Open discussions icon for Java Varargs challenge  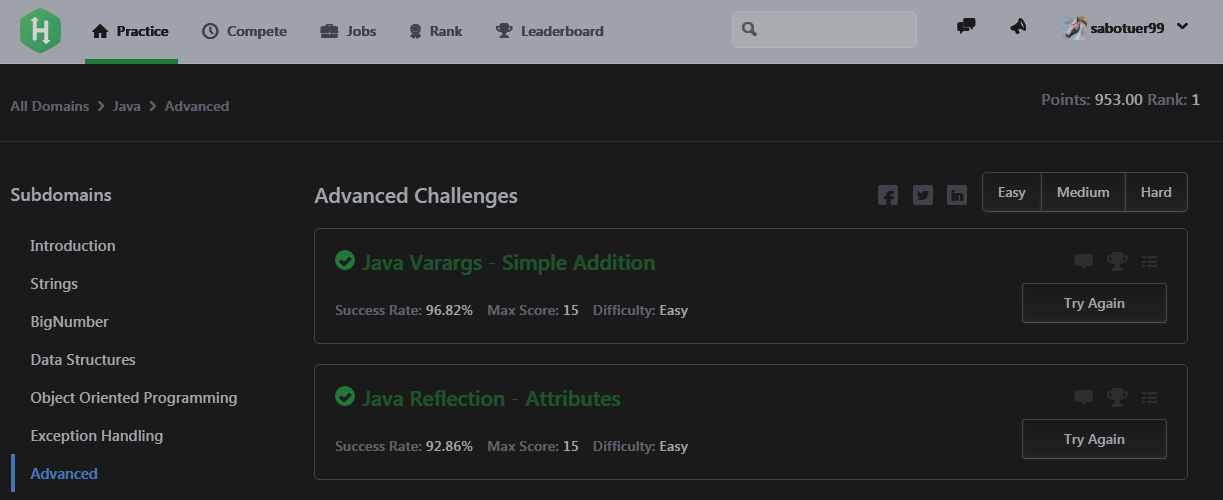[1083, 261]
